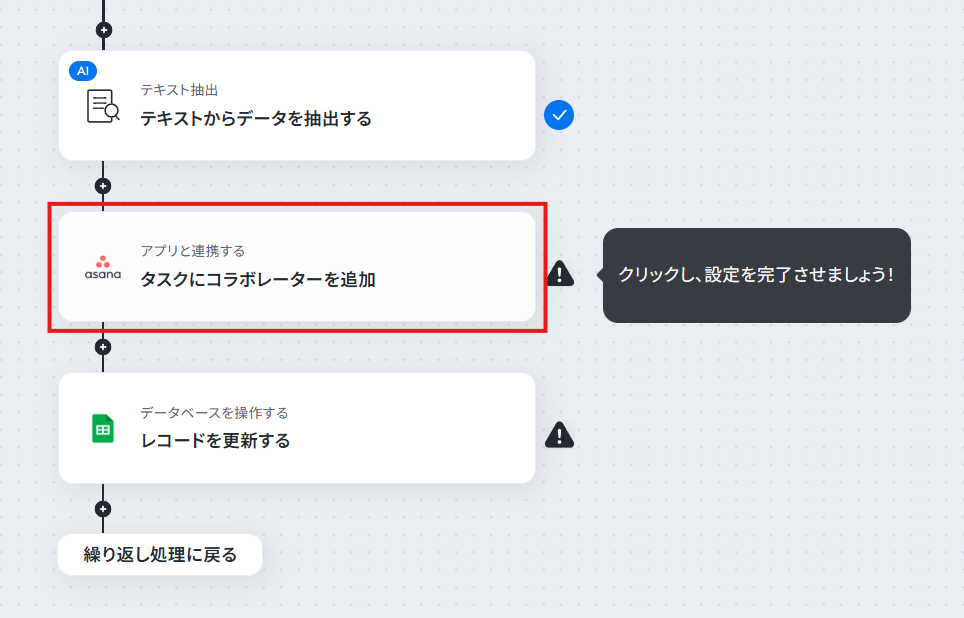
Task: Click warning triangle beside Asana step
Action: [x=560, y=274]
